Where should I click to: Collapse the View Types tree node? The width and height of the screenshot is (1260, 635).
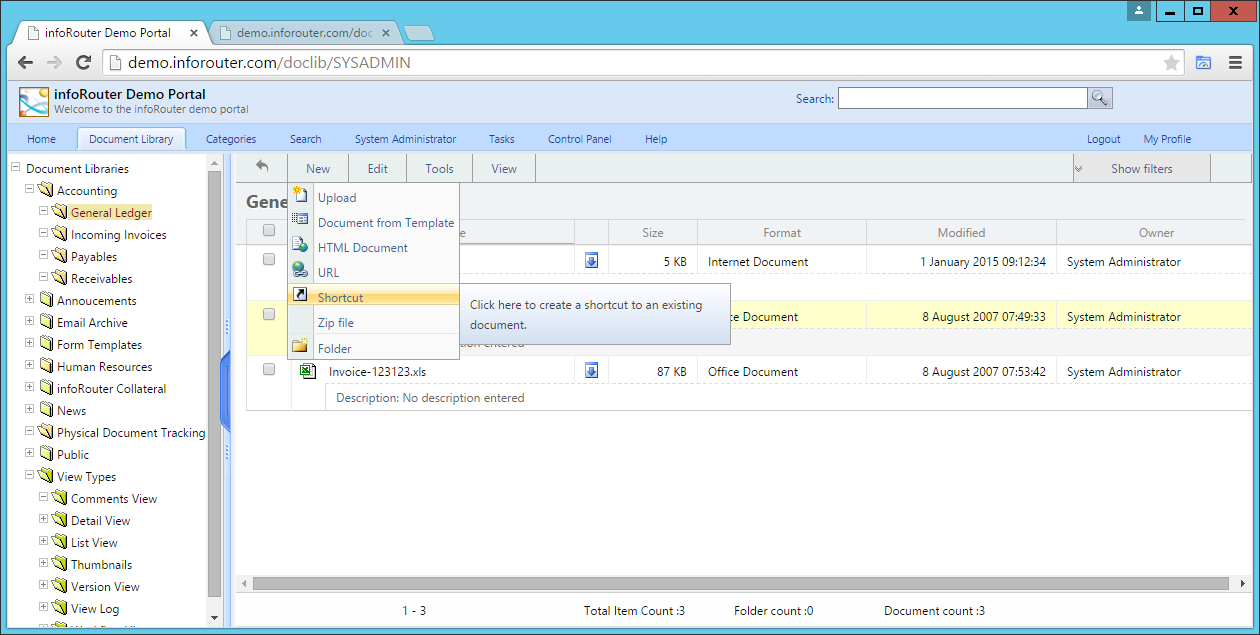pos(29,475)
